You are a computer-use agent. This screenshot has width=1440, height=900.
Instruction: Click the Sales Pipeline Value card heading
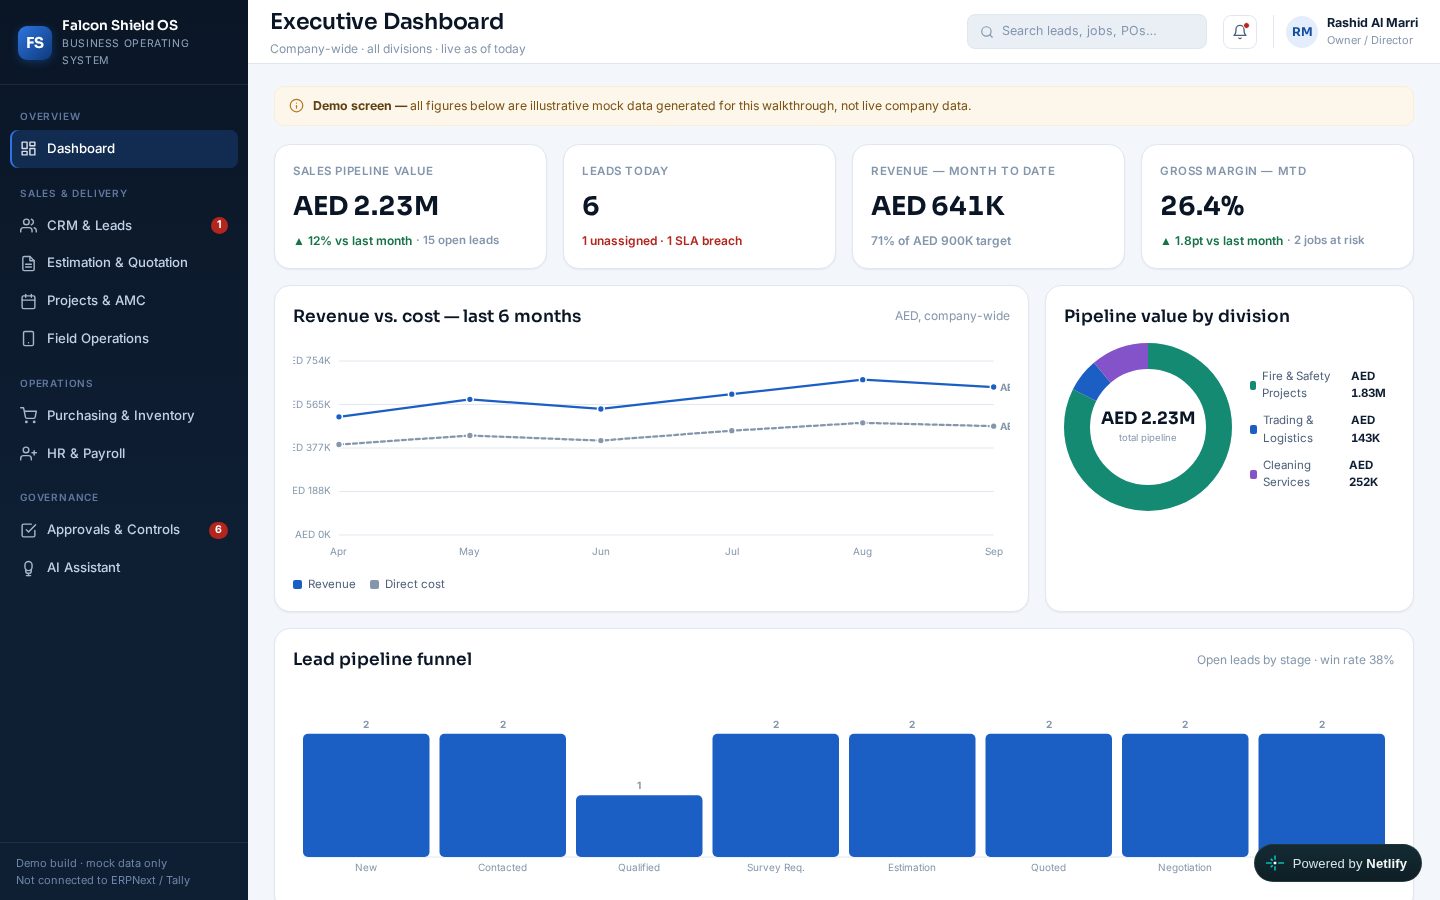coord(363,171)
